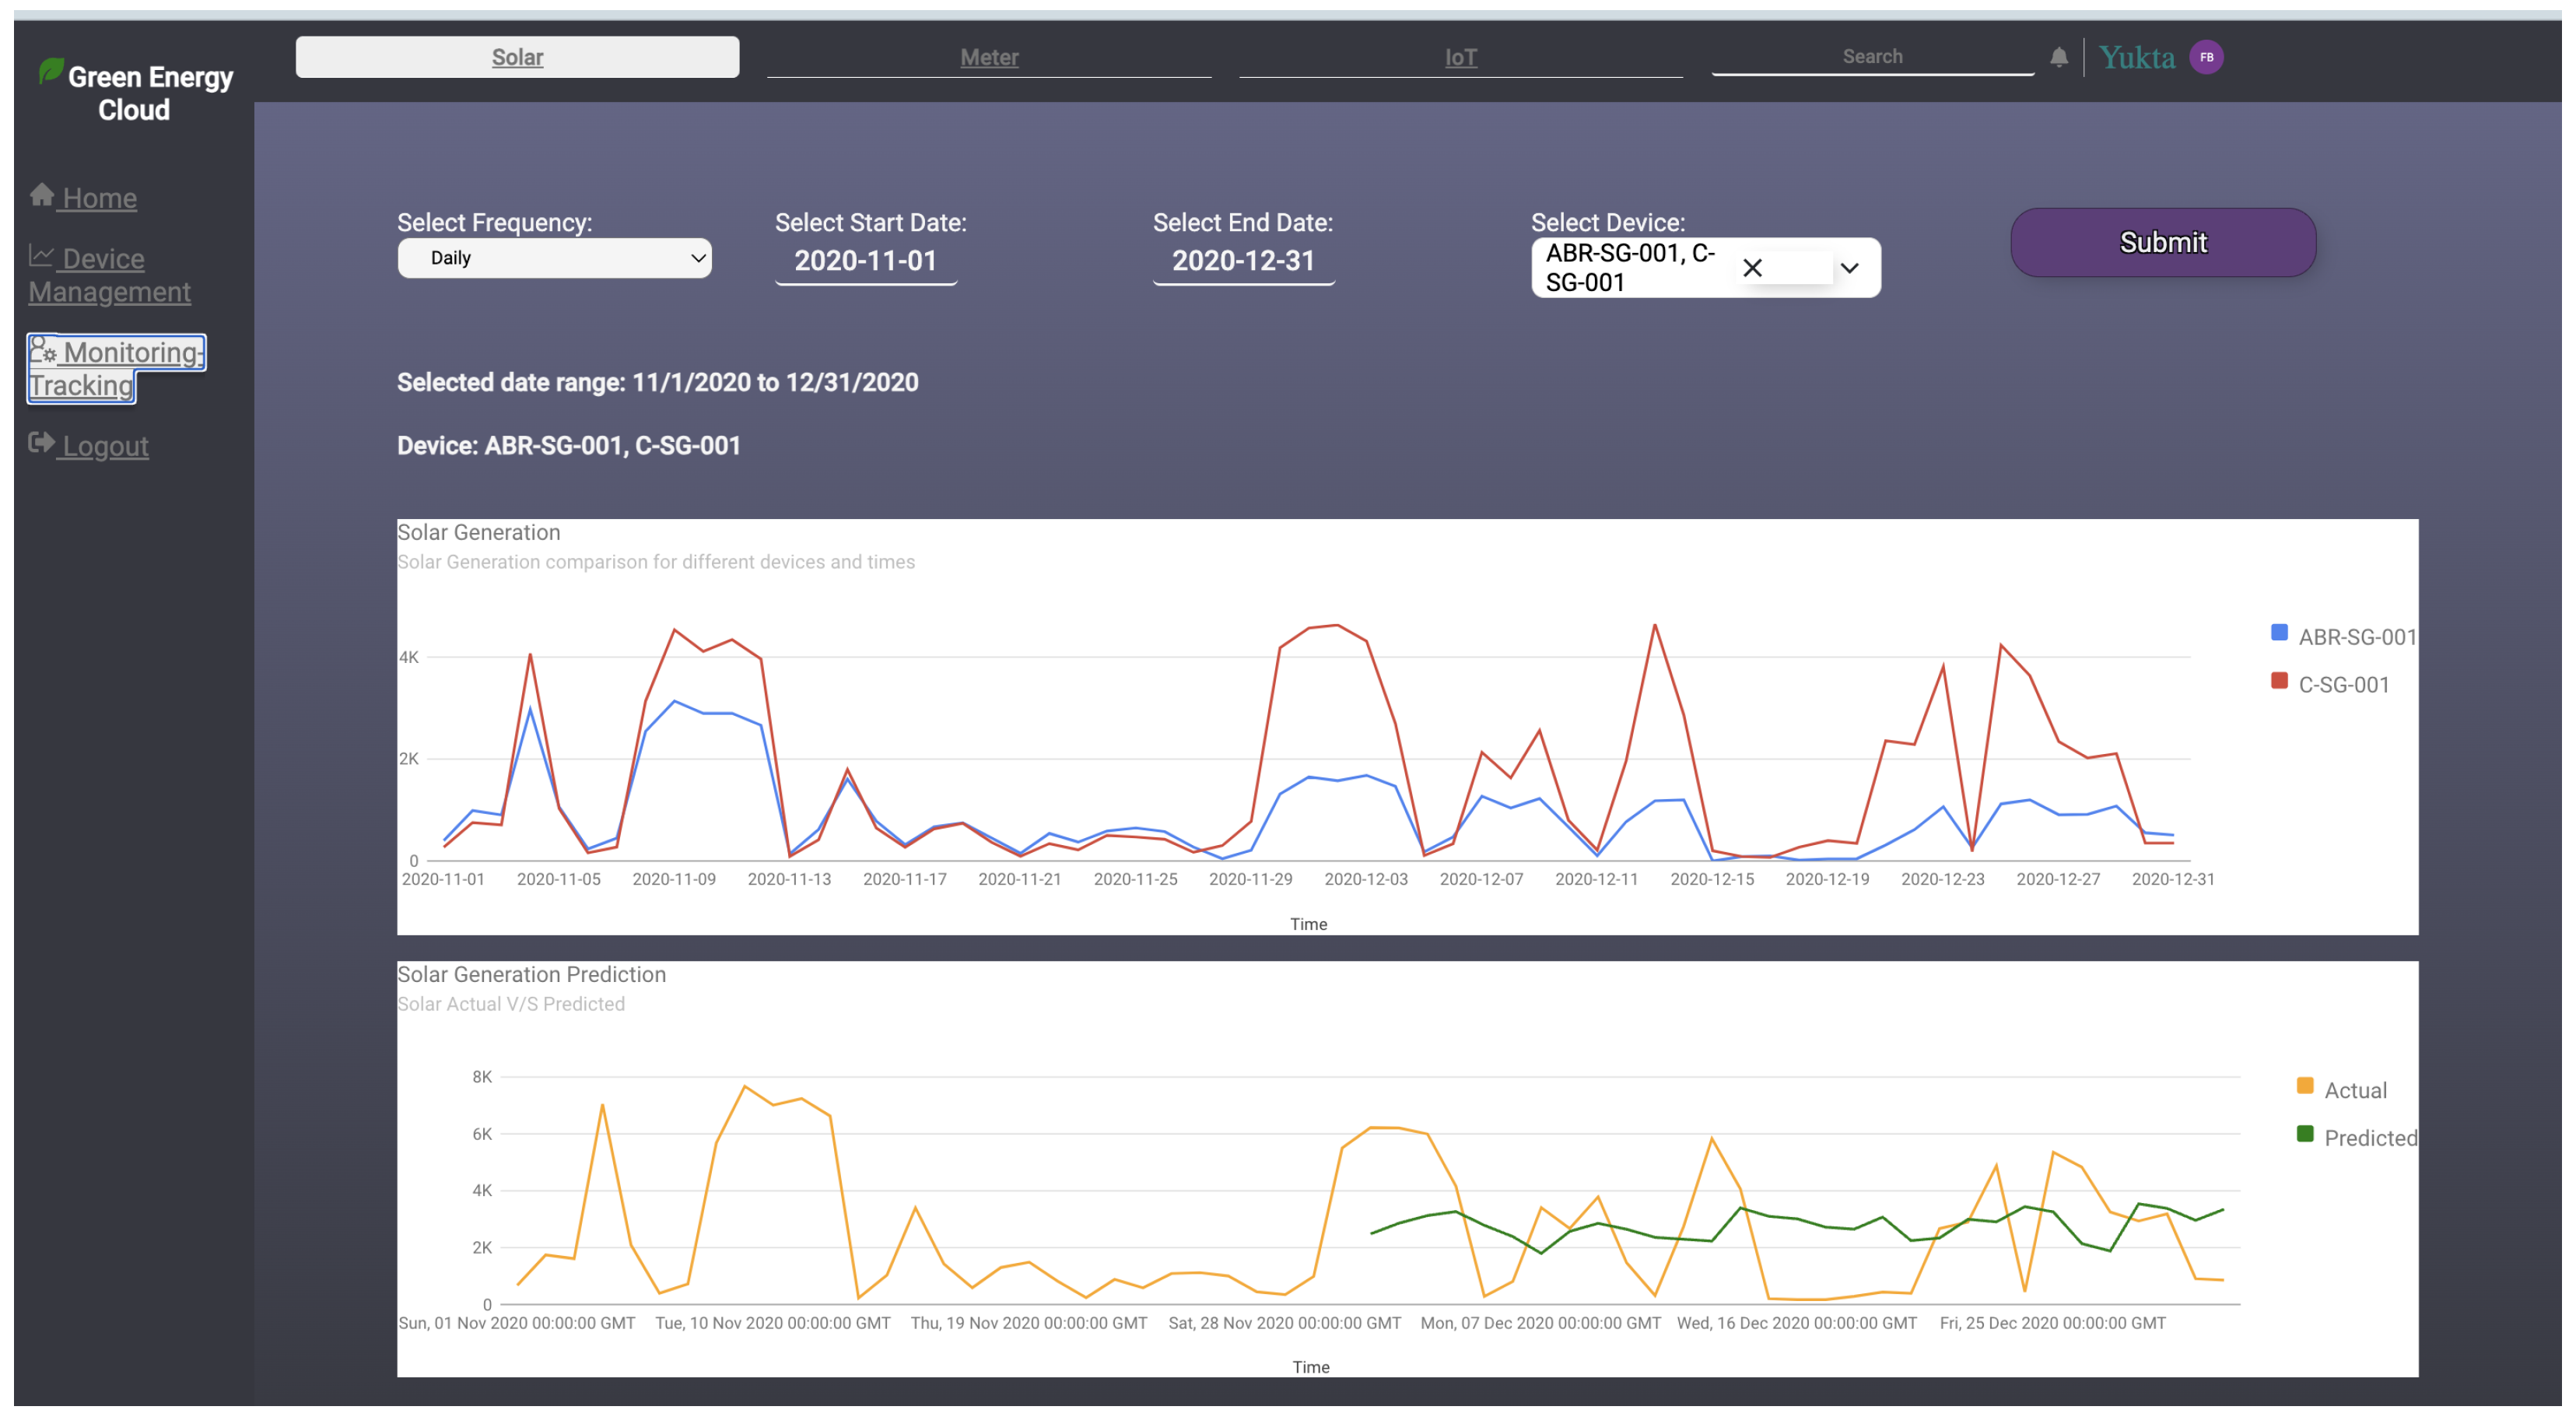
Task: Open the Select Frequency dropdown
Action: (554, 258)
